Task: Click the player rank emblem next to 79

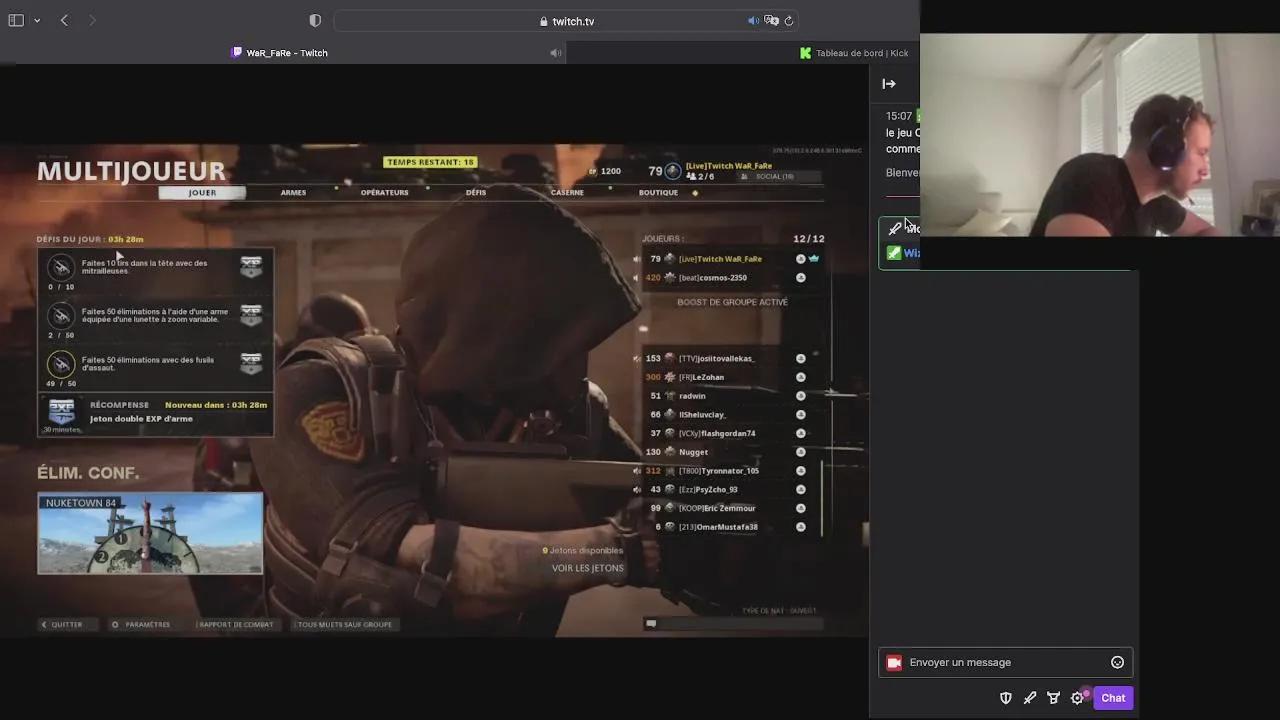Action: (672, 171)
